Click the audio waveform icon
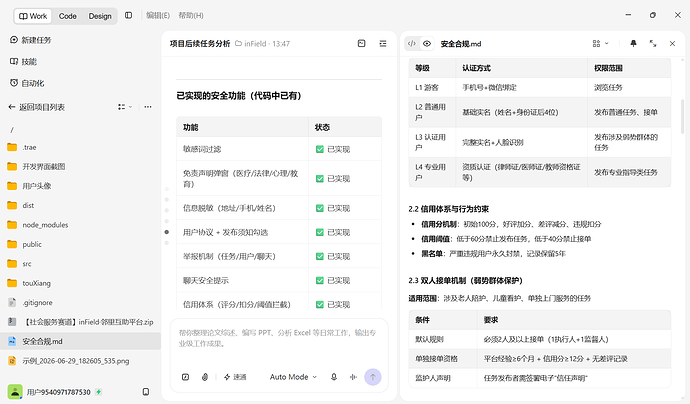 coord(353,377)
